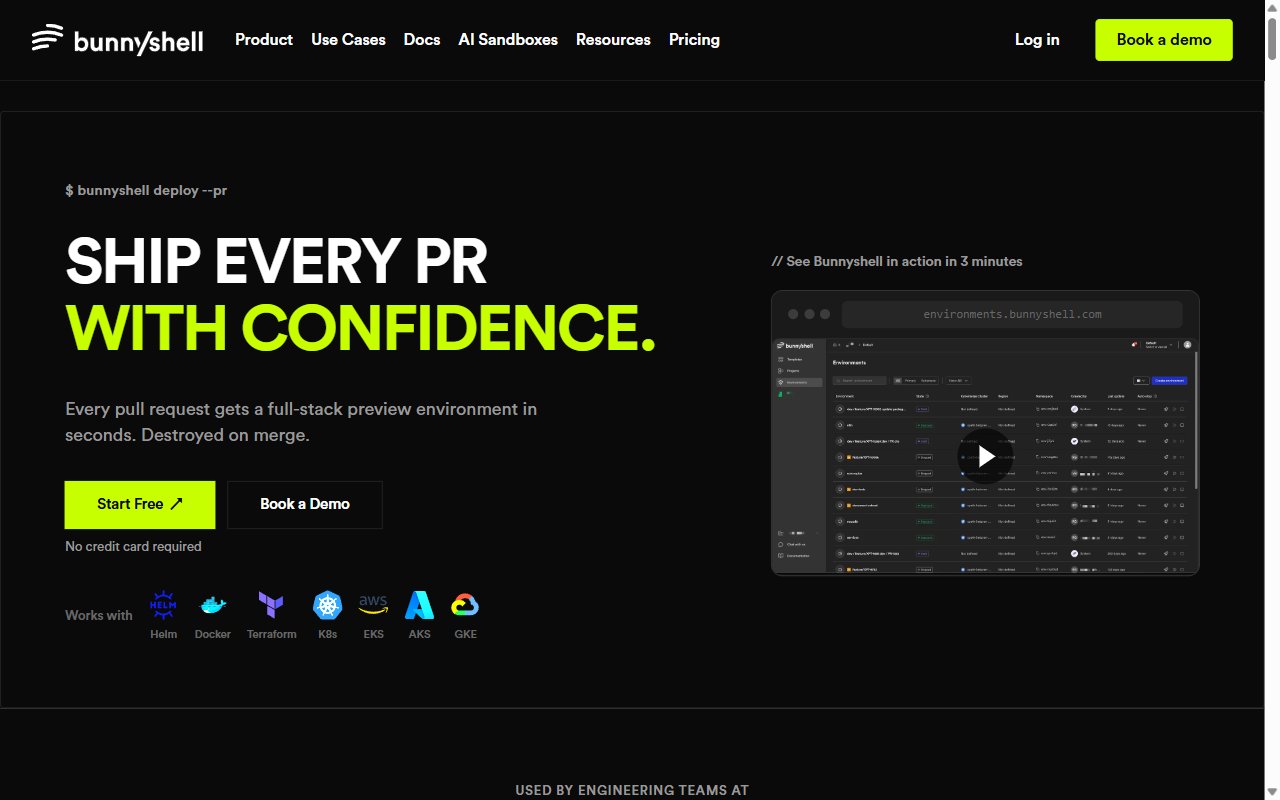This screenshot has height=800, width=1280.
Task: Click the page vertical scrollbar
Action: coord(1272,400)
